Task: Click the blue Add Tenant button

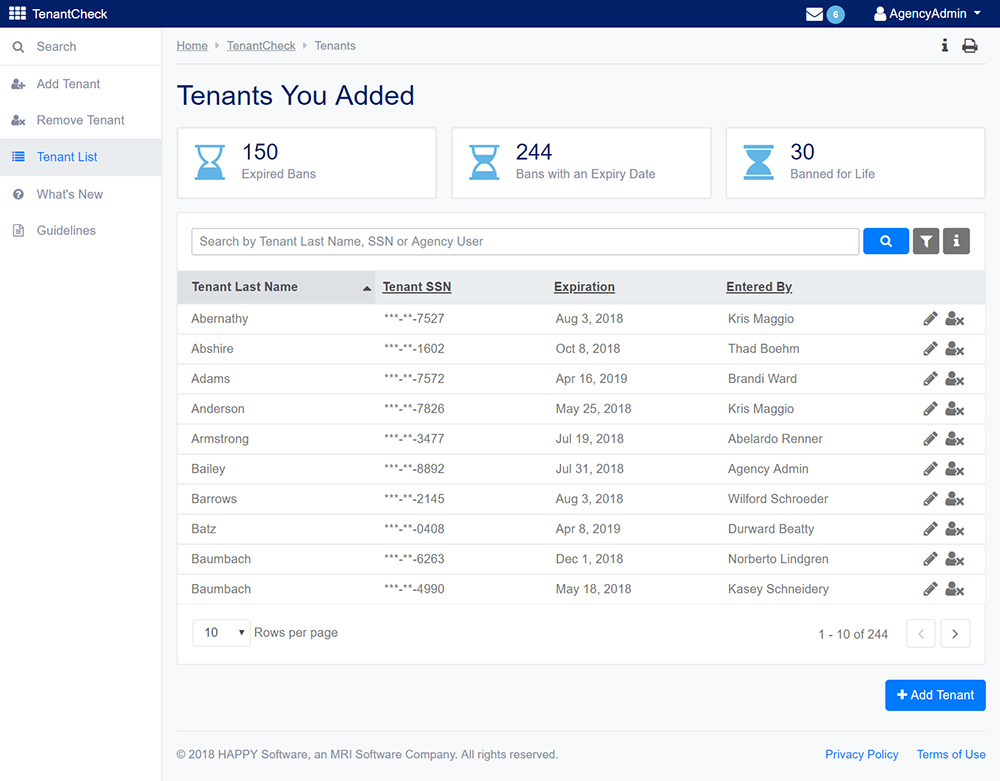Action: [x=935, y=695]
